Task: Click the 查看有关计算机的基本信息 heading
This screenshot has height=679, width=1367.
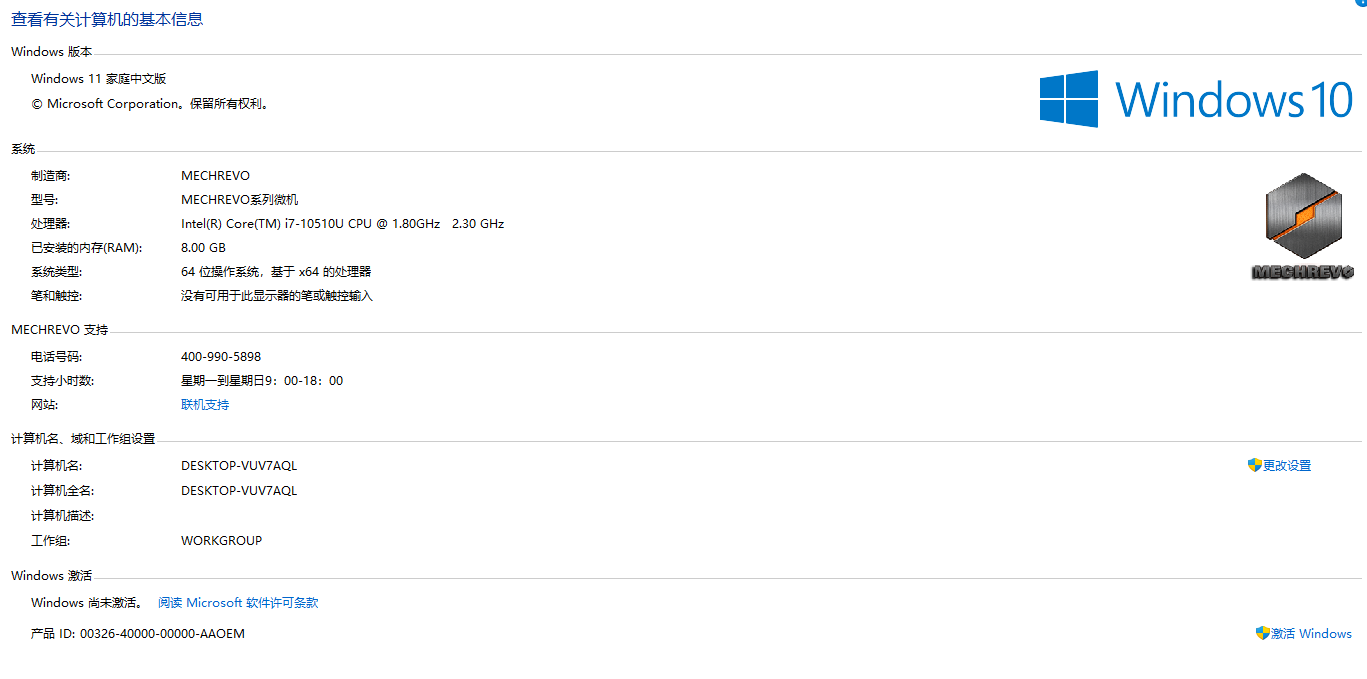Action: [x=107, y=19]
